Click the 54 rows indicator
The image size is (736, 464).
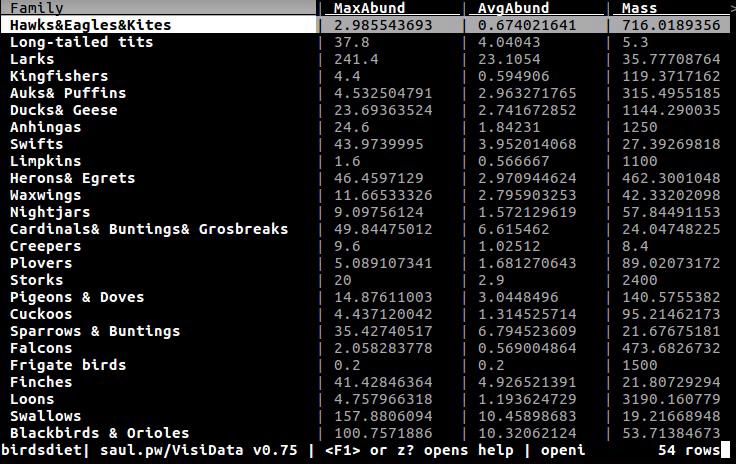[689, 450]
